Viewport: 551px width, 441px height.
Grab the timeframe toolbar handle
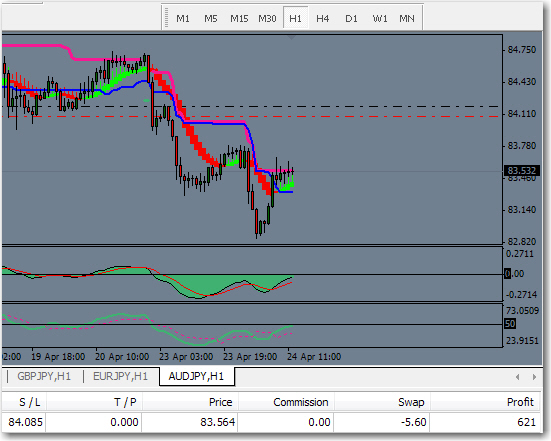tap(166, 18)
